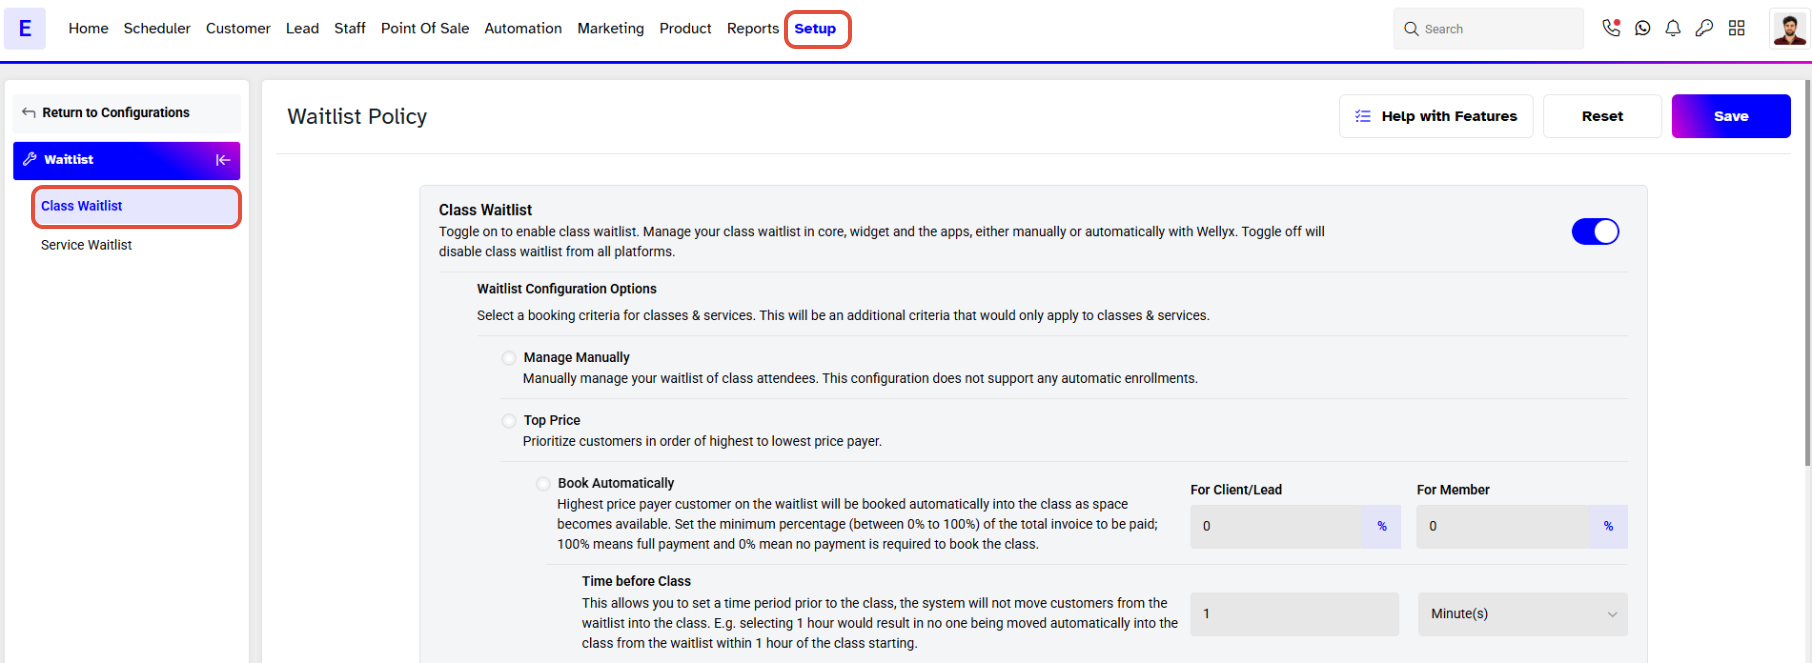Open the WhatsApp chat icon
This screenshot has height=663, width=1812.
1642,28
